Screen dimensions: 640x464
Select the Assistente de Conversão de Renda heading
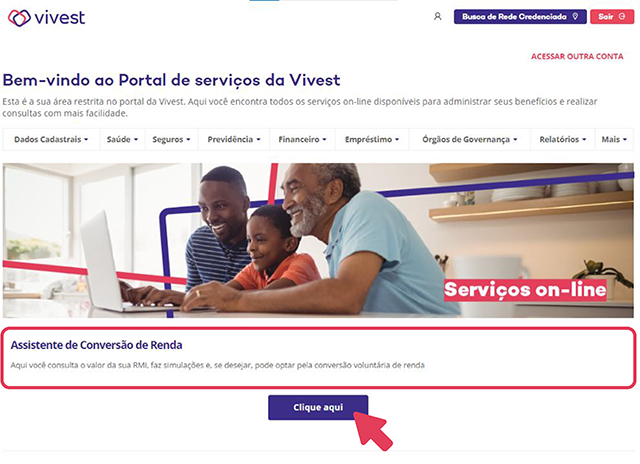tap(96, 345)
